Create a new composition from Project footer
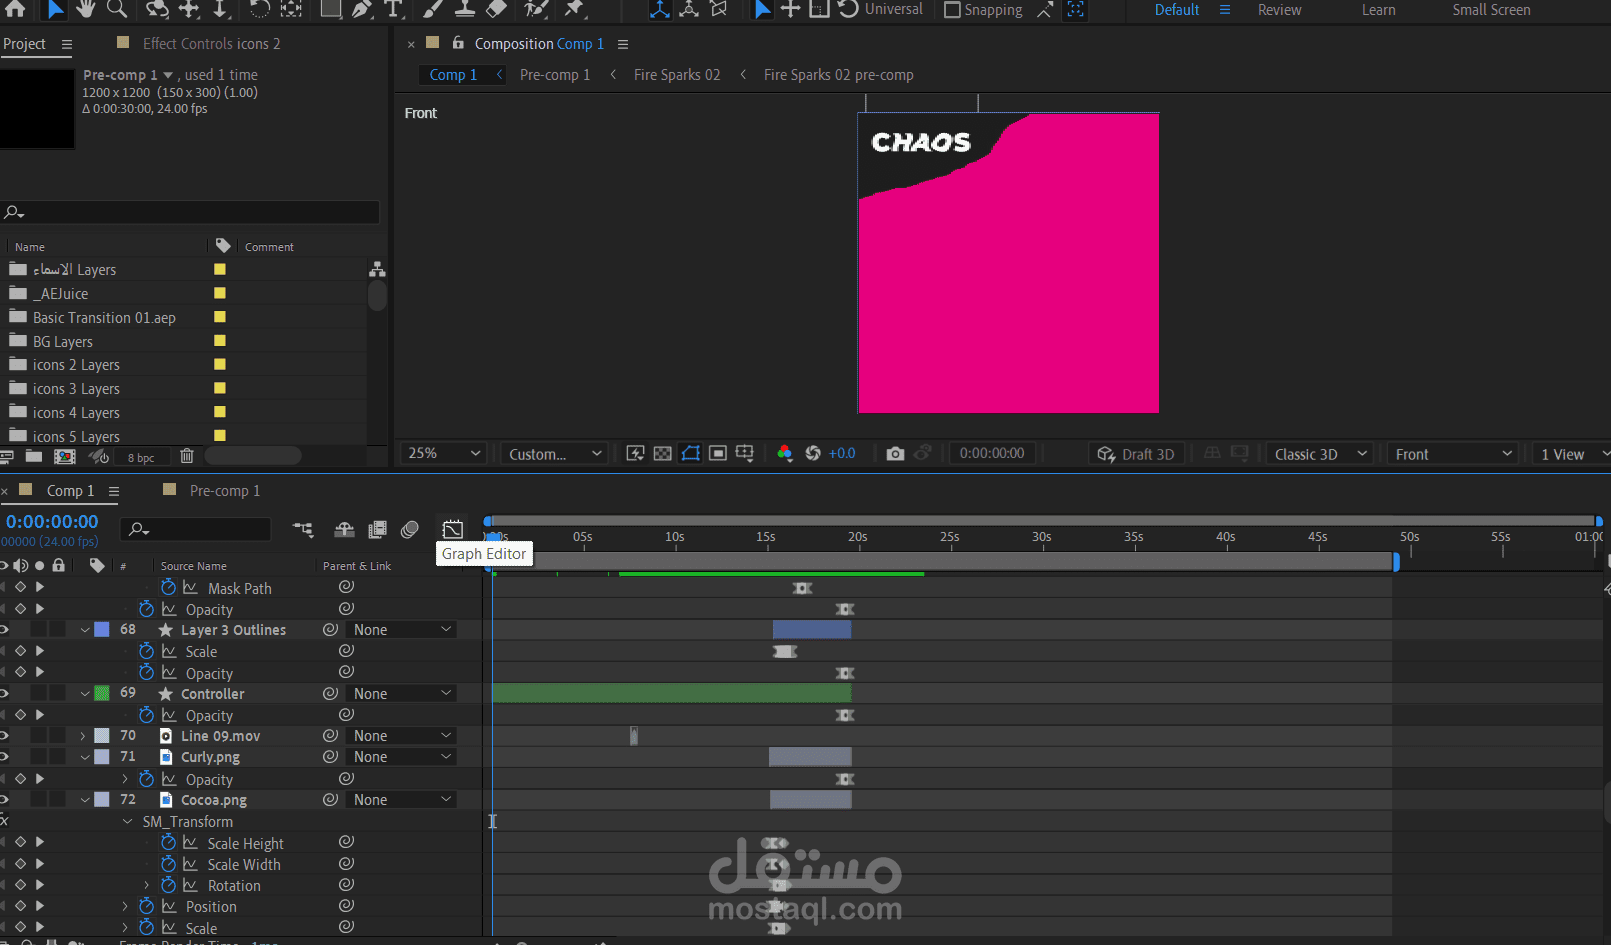This screenshot has width=1611, height=945. click(x=65, y=457)
